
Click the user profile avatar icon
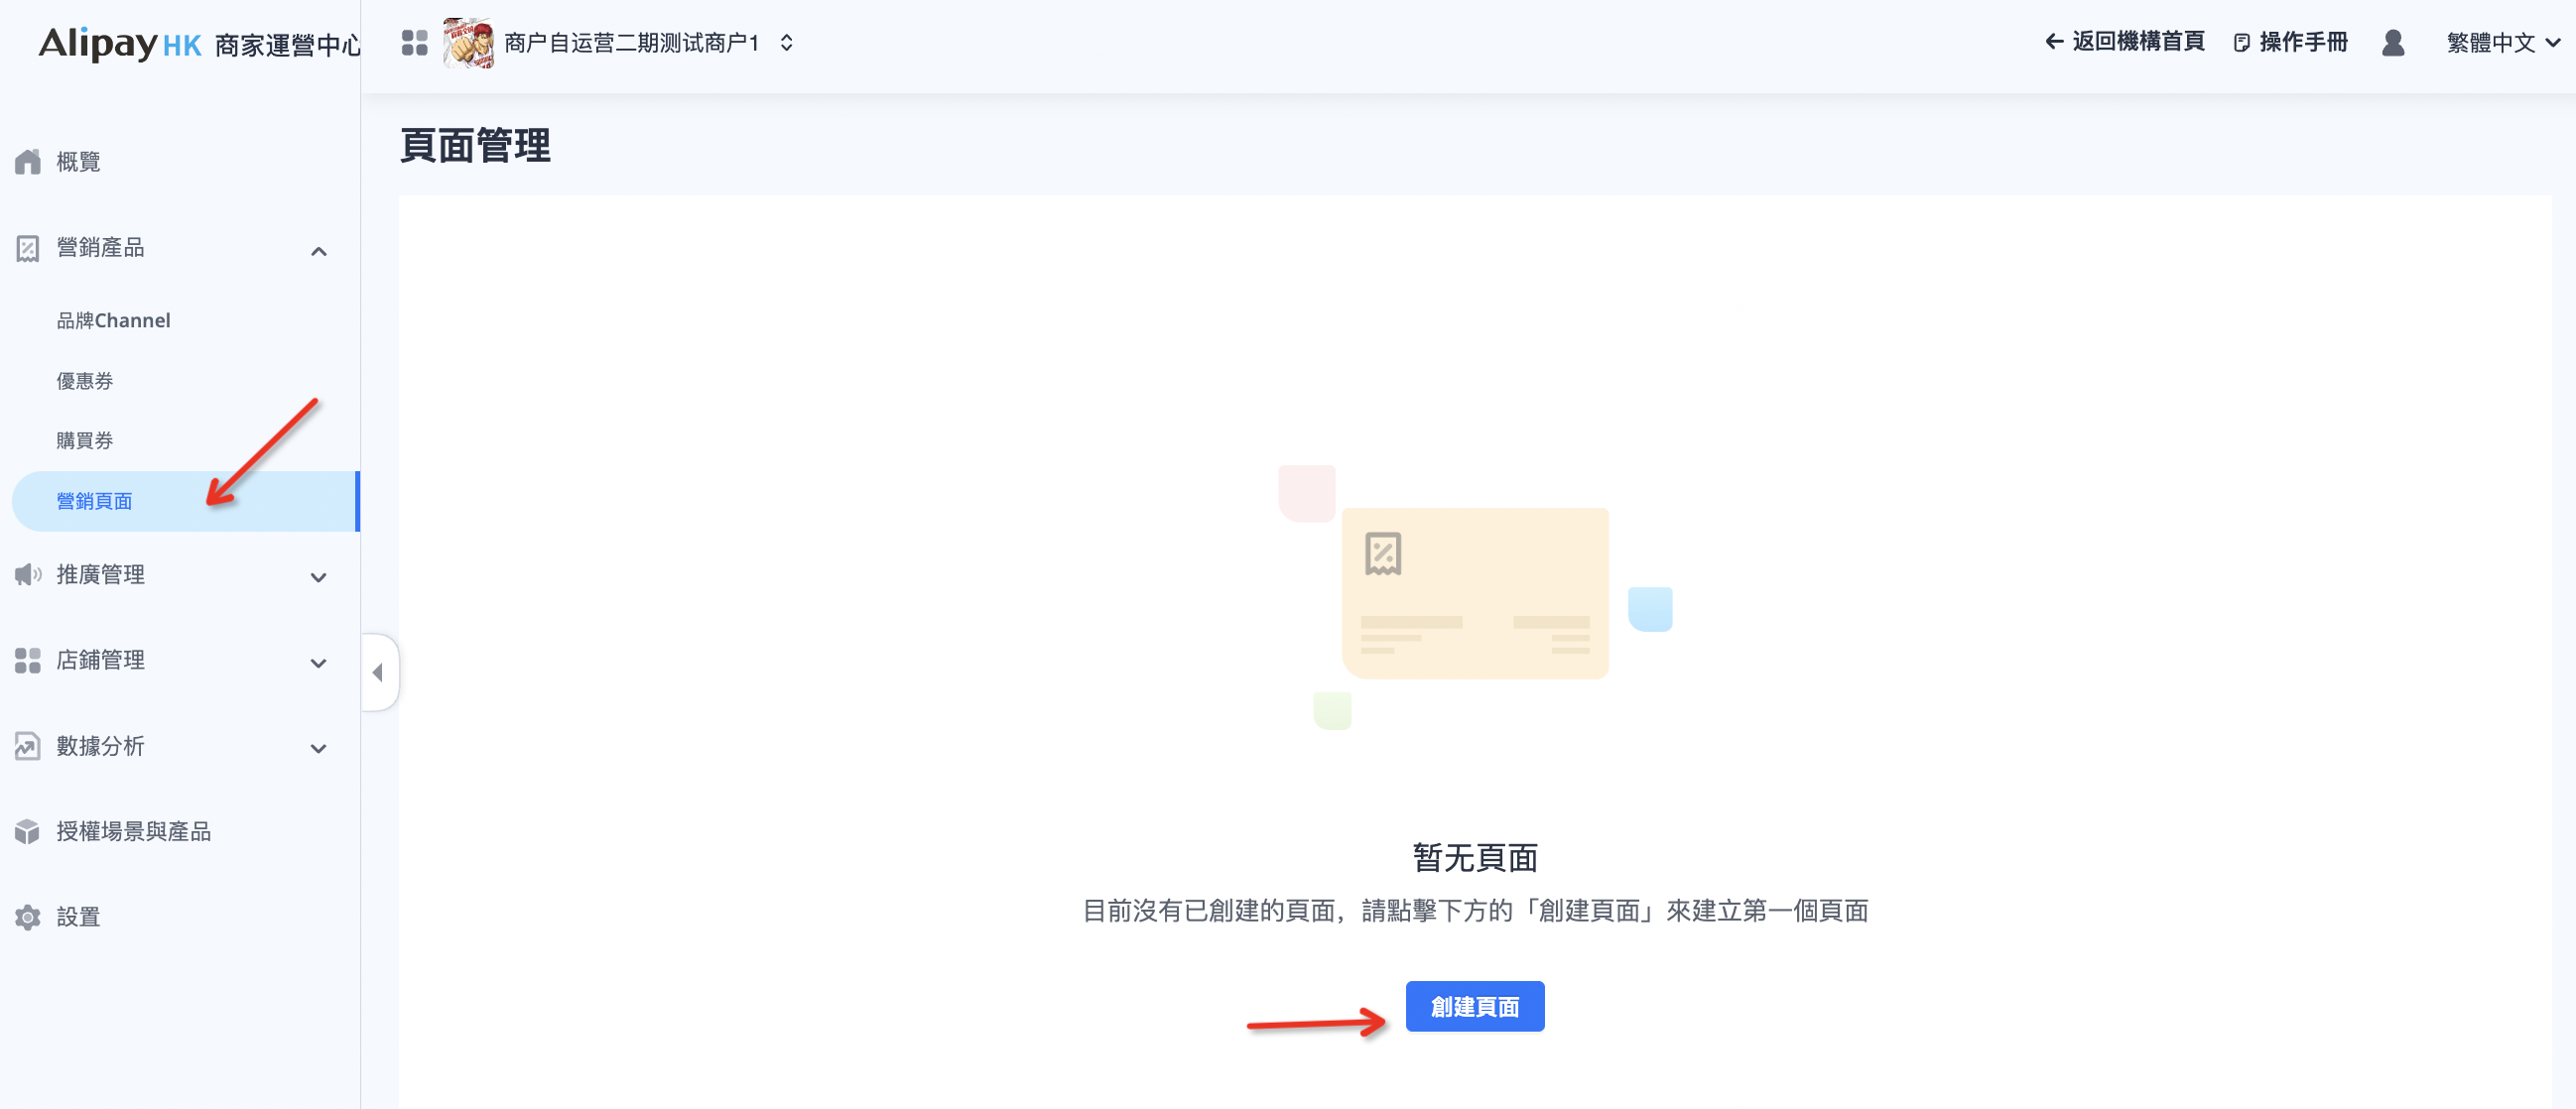pos(2393,43)
